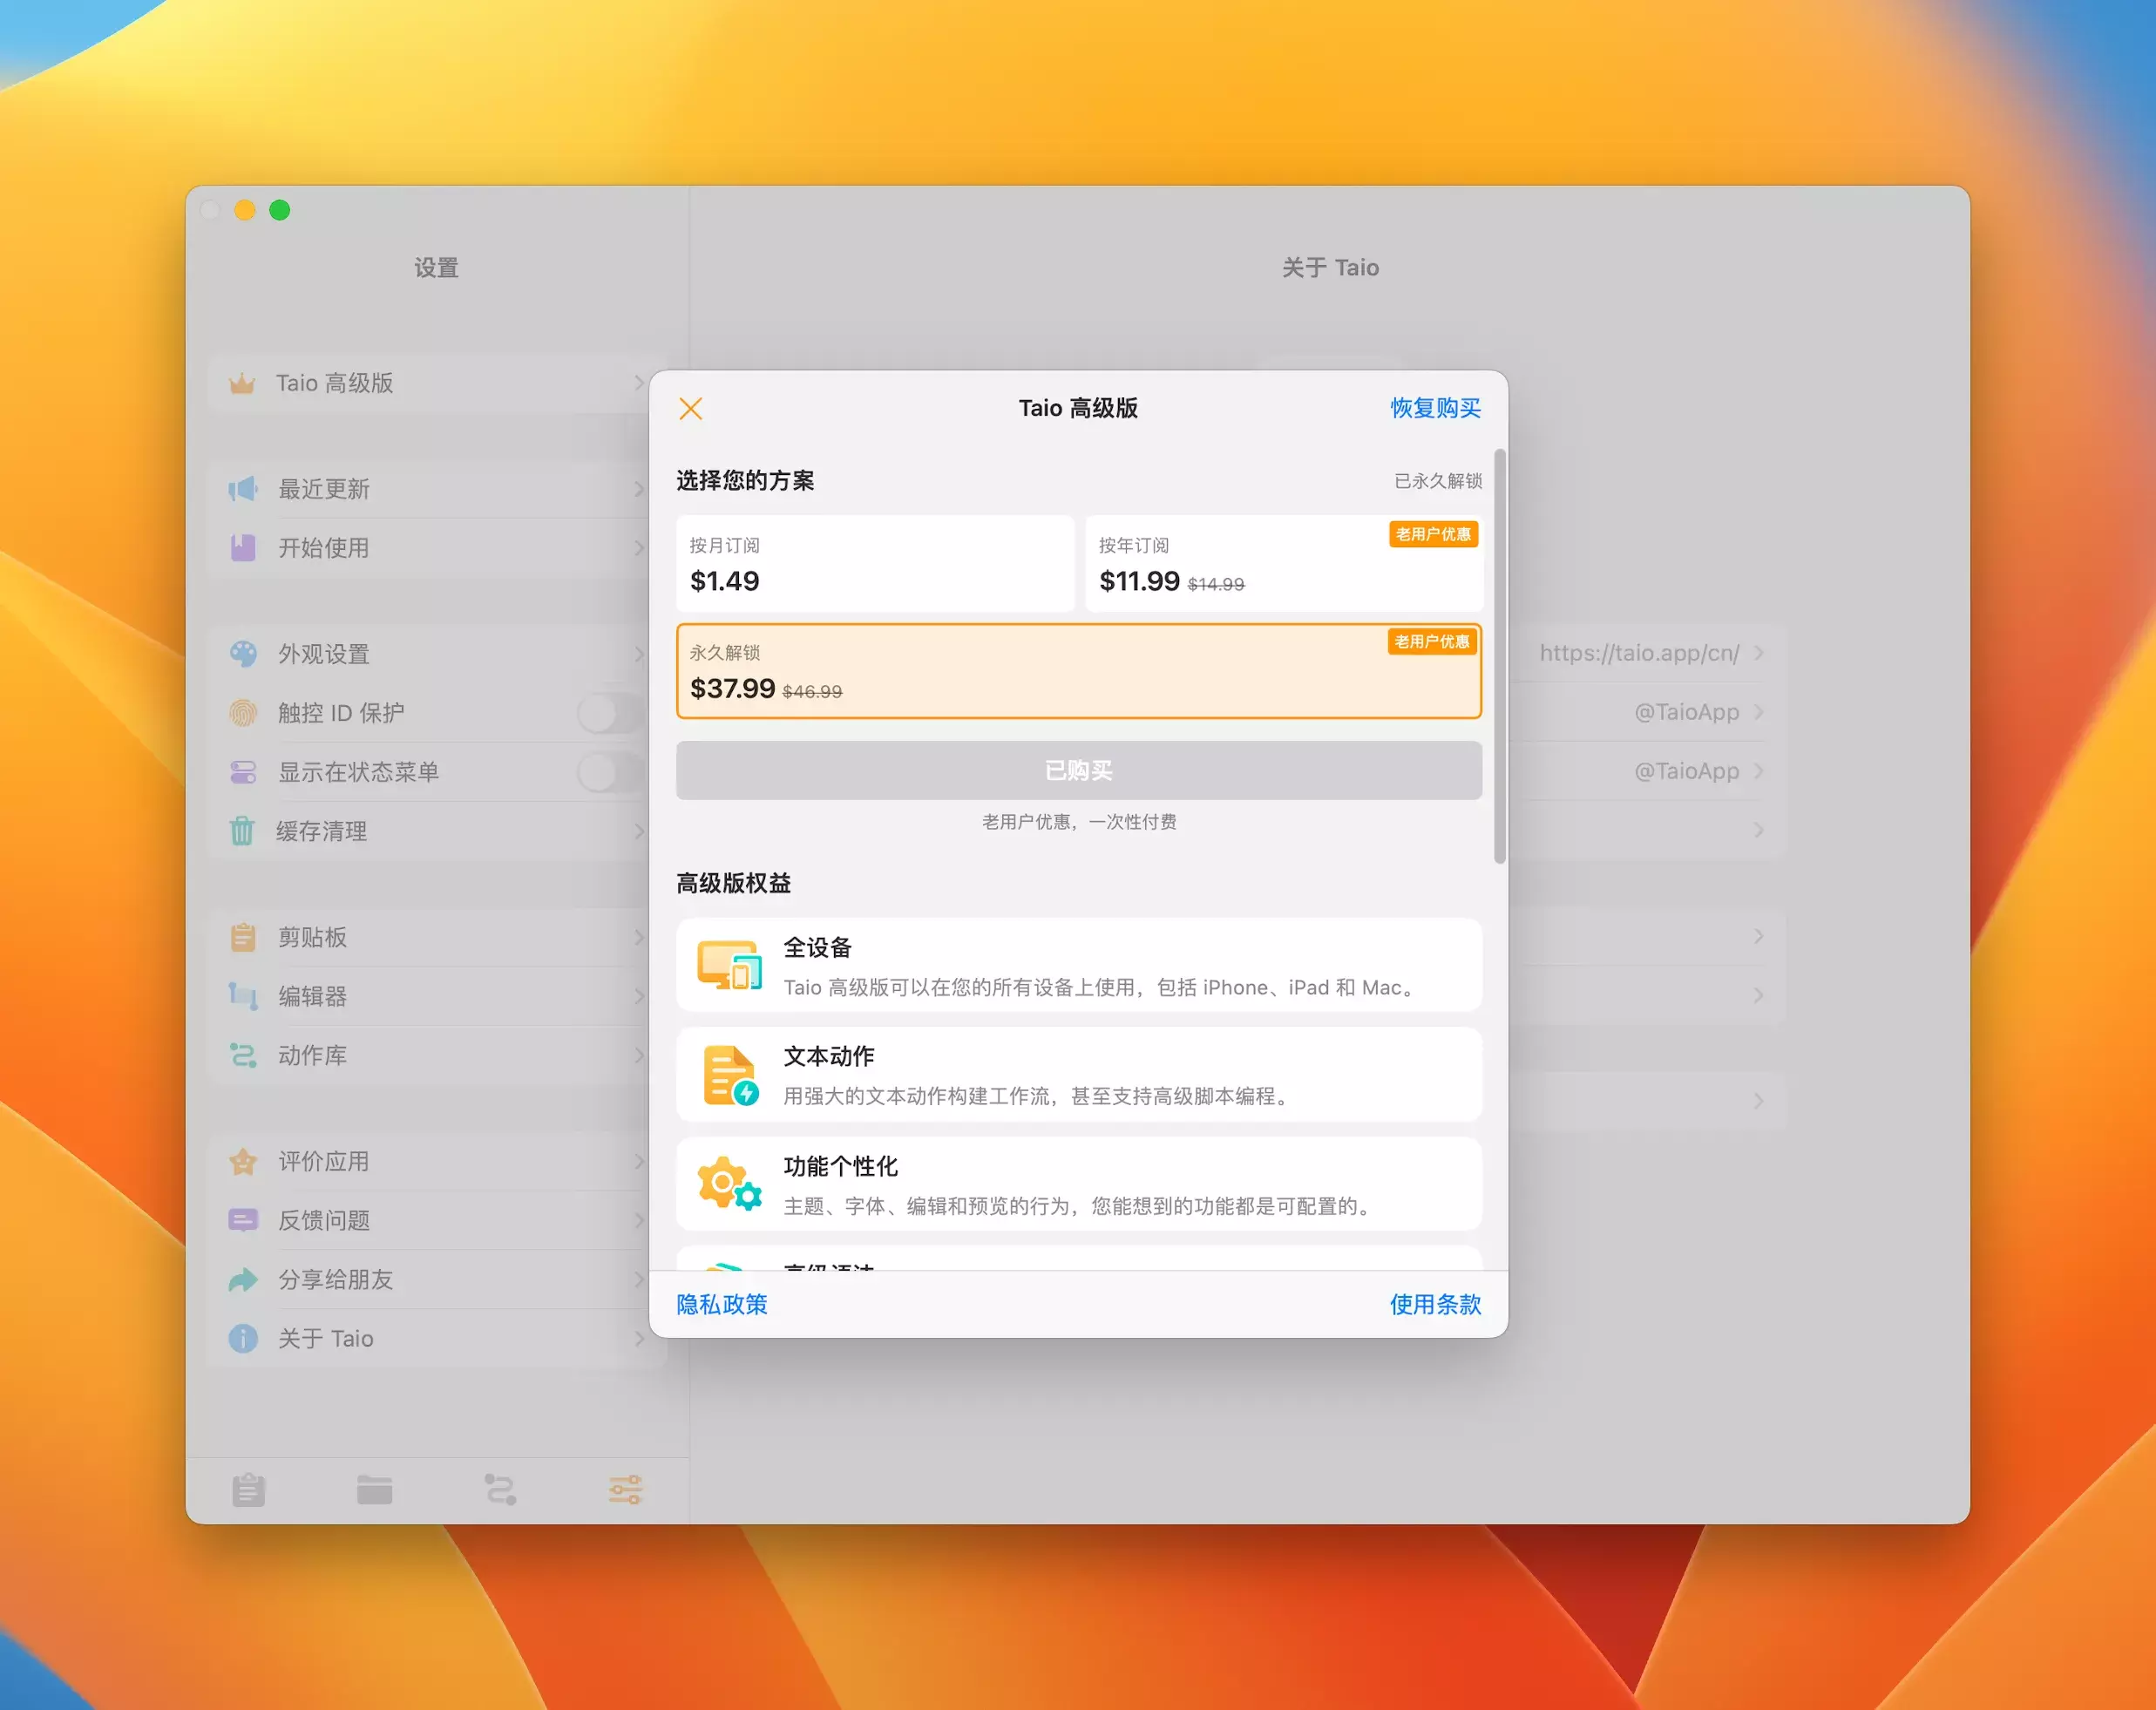
Task: Toggle the 显示在状态菜单 switch
Action: pos(610,772)
